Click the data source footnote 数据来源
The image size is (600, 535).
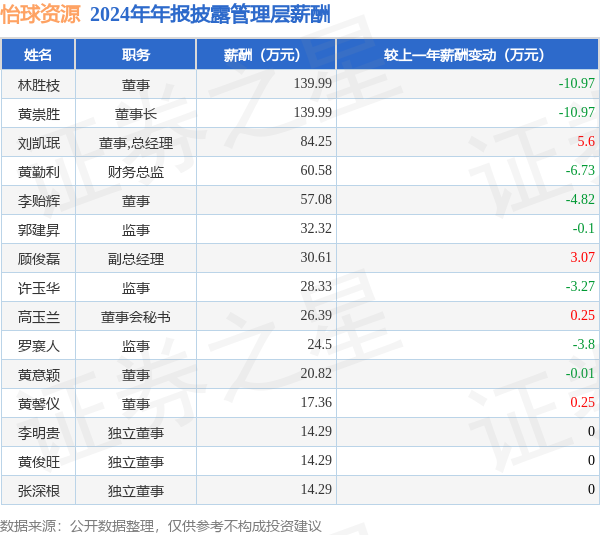point(161,527)
